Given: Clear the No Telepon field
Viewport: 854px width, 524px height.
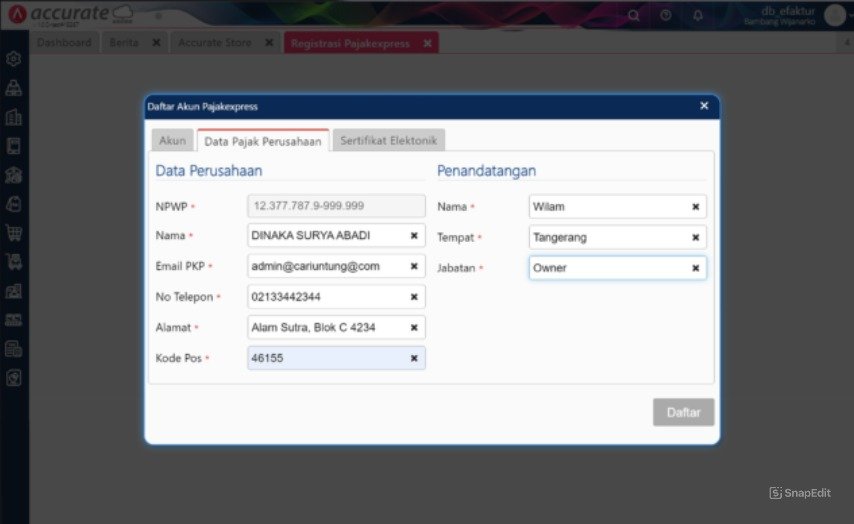Looking at the screenshot, I should [414, 297].
